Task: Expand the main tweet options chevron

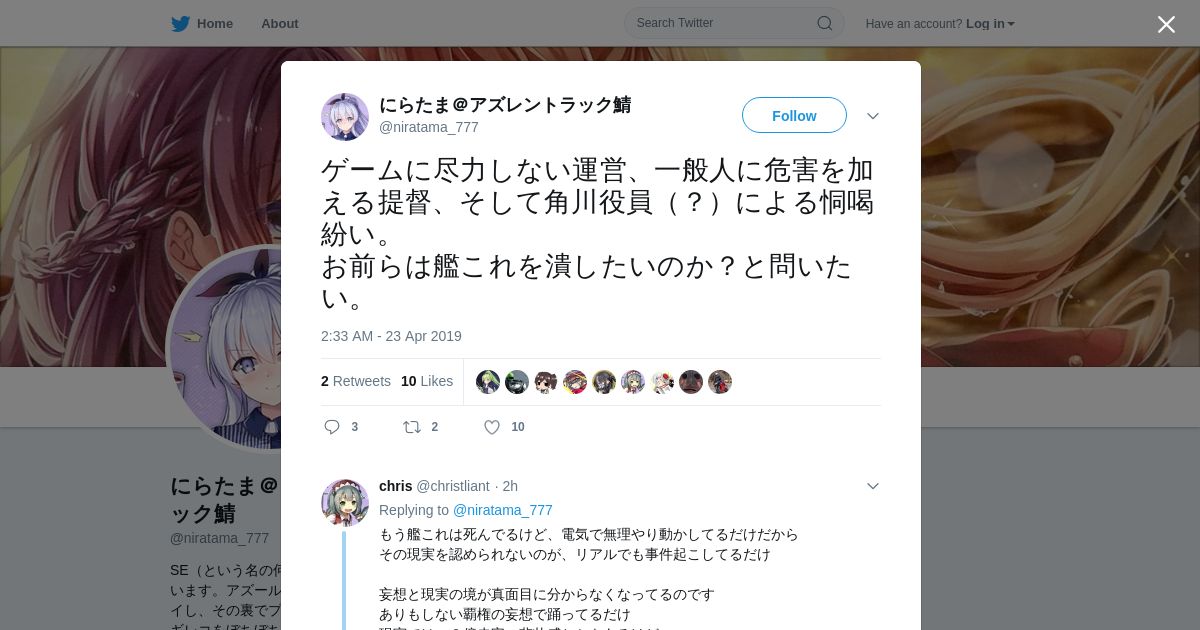Action: (x=873, y=116)
